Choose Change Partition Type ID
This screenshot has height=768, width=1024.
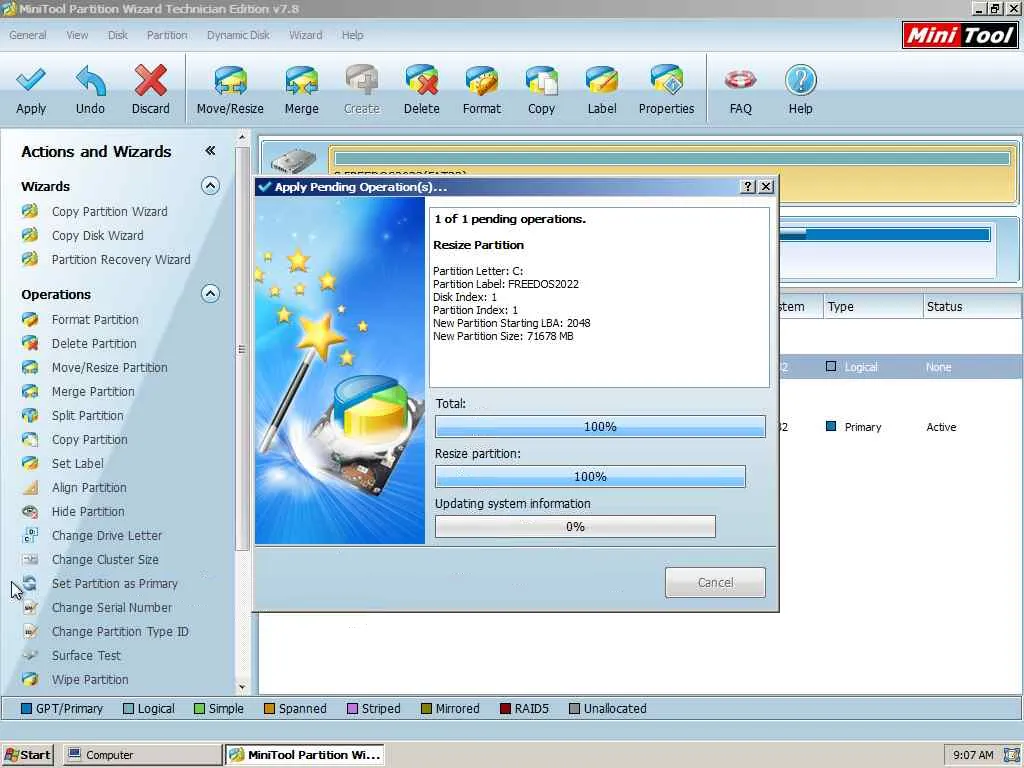tap(120, 632)
